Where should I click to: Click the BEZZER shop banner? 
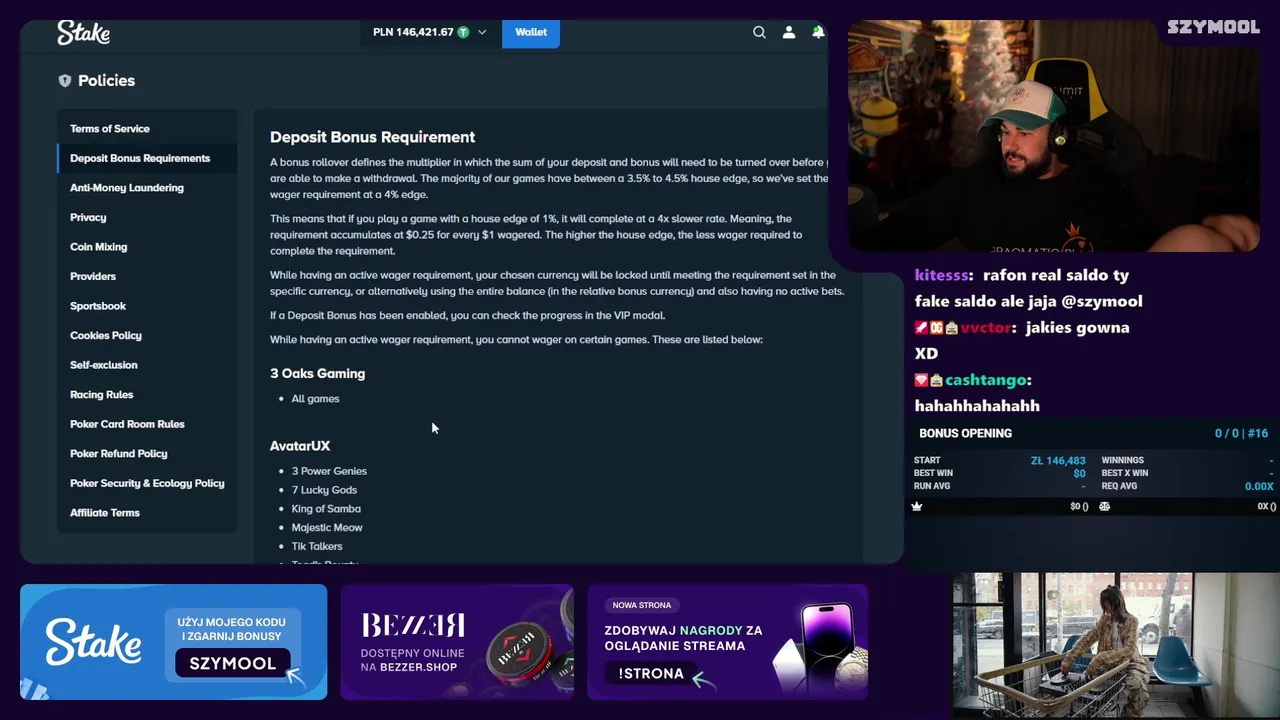click(x=457, y=642)
